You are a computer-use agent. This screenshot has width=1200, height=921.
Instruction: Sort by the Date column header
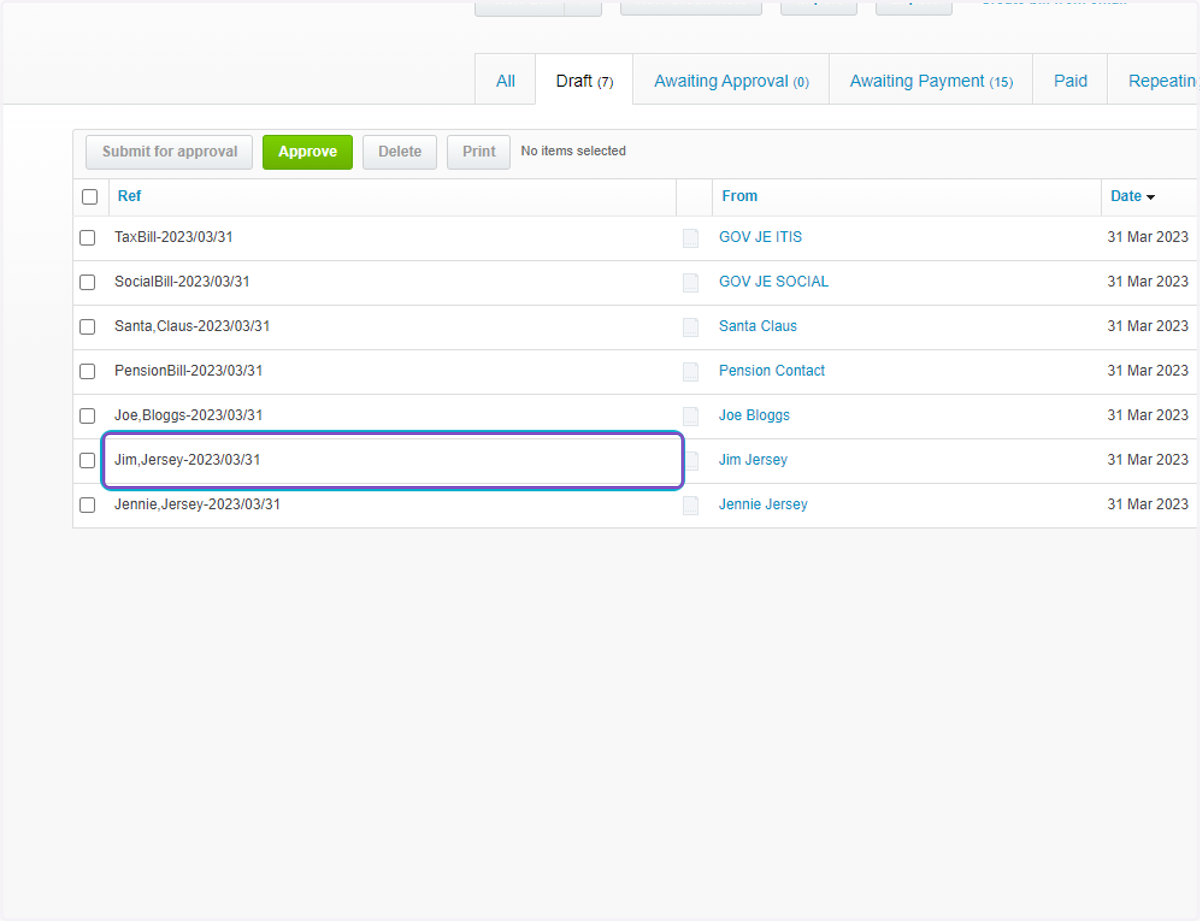1132,196
